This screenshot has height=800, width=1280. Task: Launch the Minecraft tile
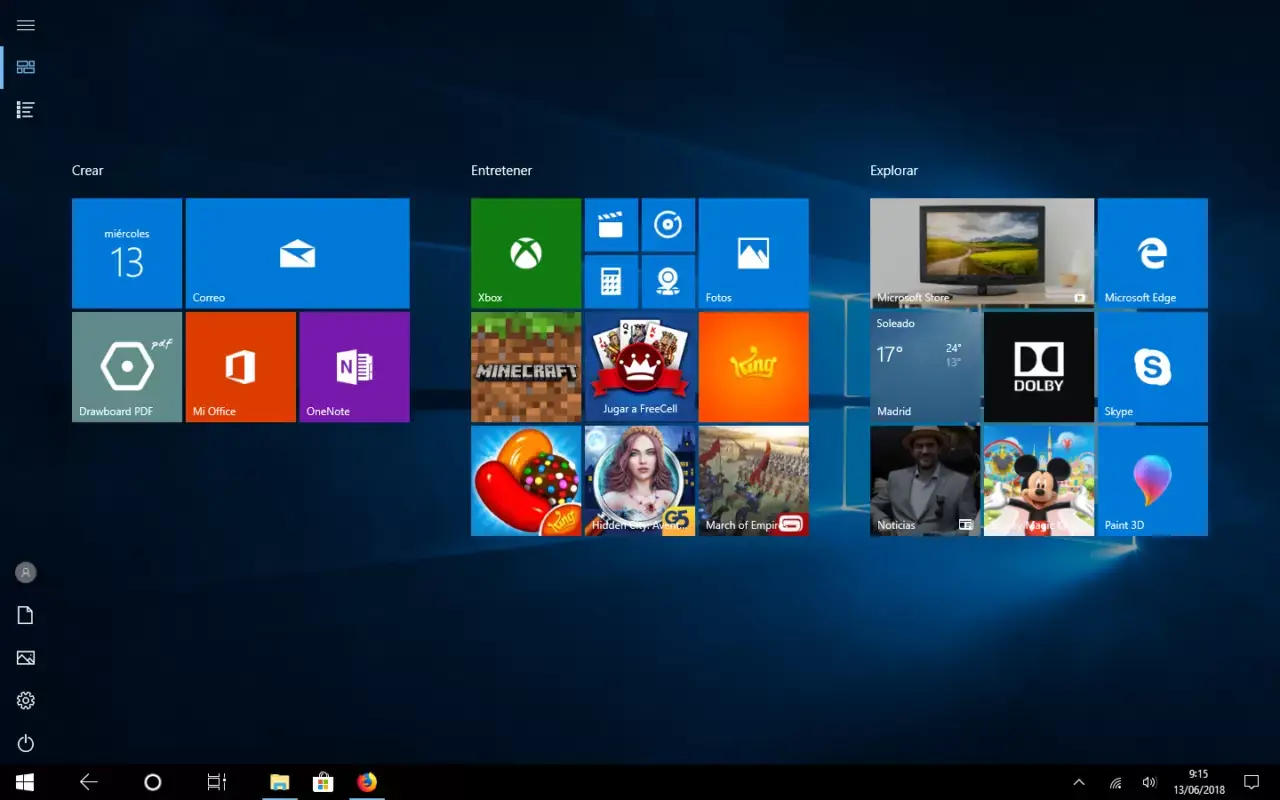[x=526, y=367]
